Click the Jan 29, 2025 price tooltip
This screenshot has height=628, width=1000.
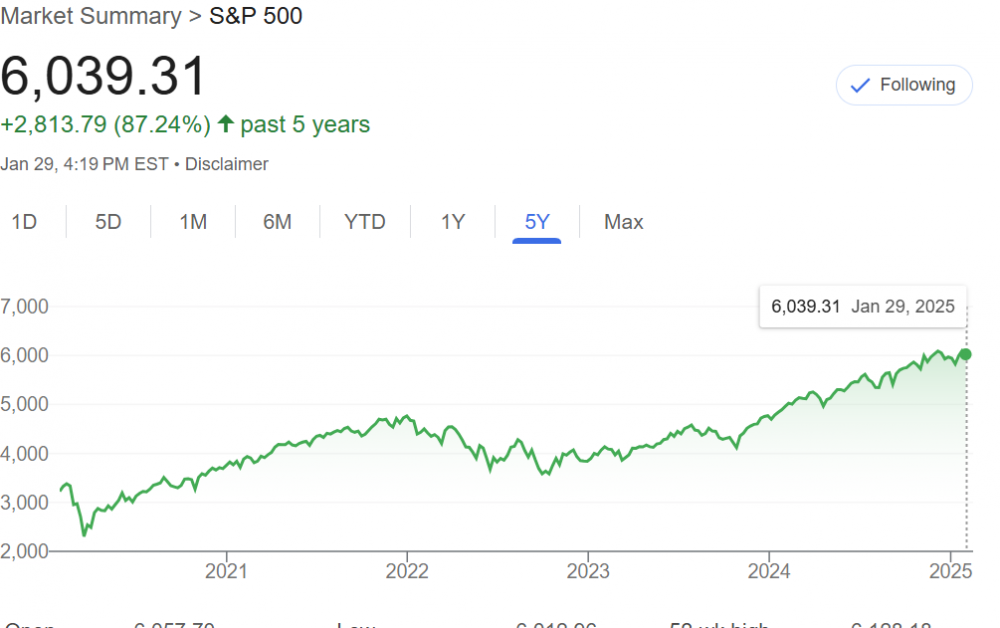coord(862,306)
